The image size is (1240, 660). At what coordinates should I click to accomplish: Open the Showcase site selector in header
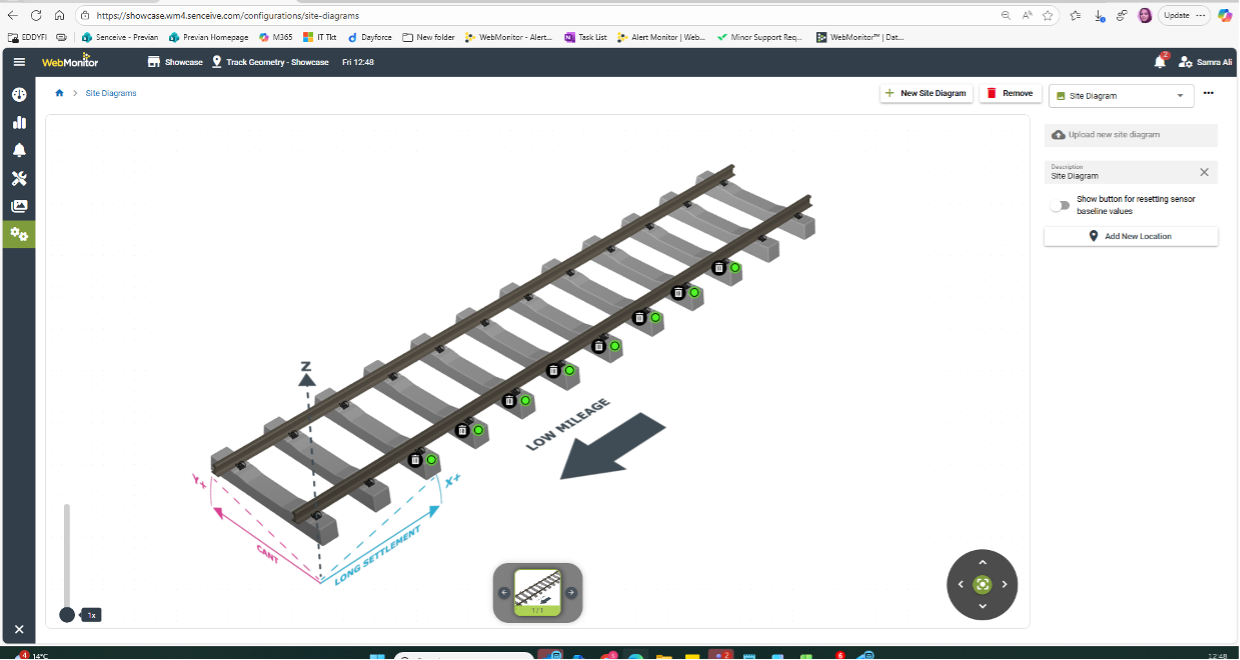pyautogui.click(x=175, y=62)
